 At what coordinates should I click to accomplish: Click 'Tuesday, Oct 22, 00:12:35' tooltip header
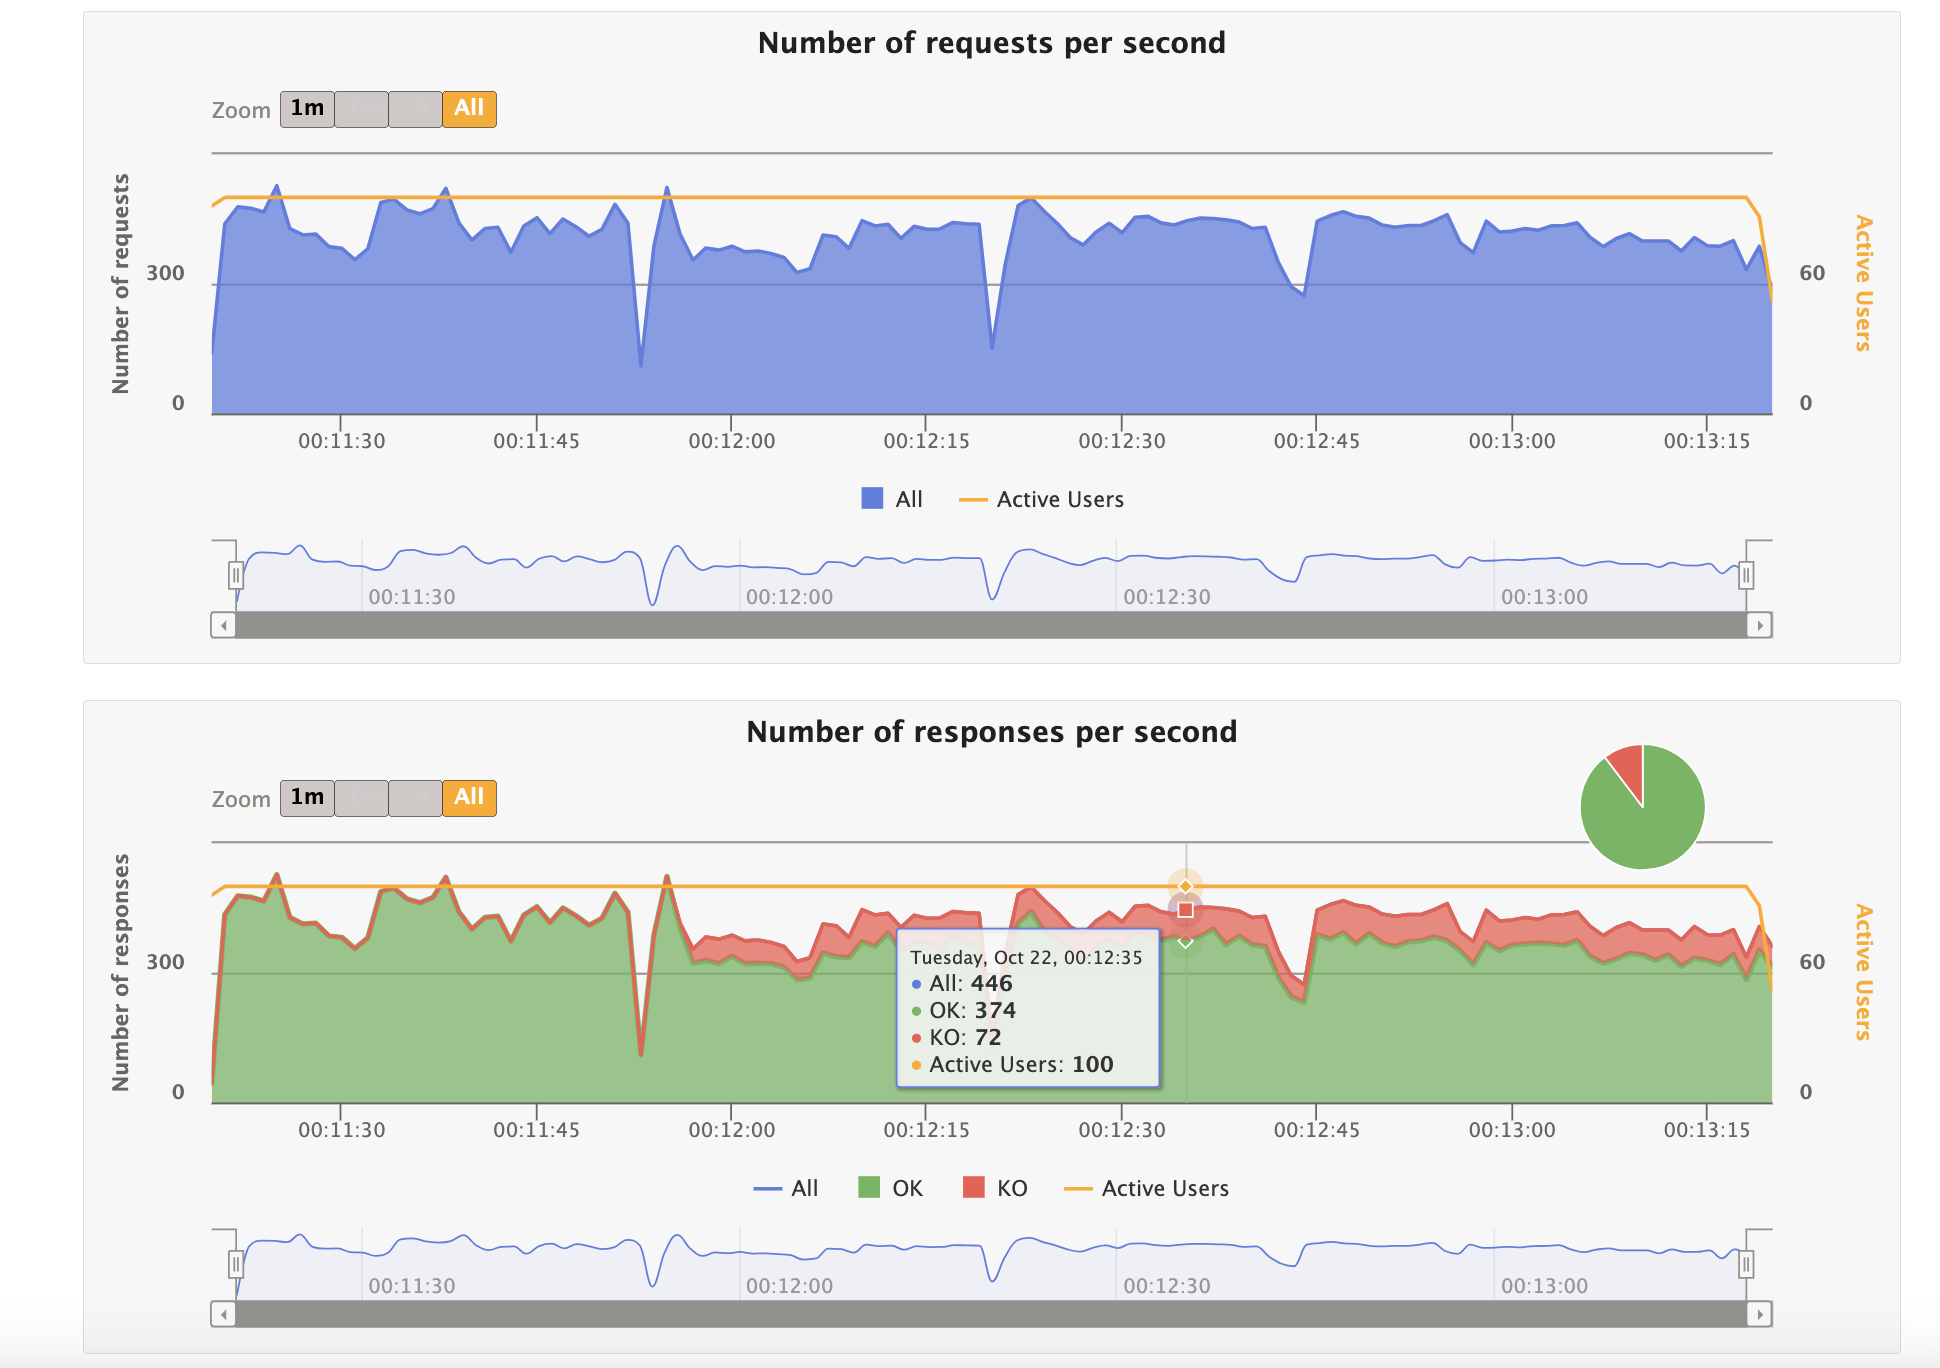pyautogui.click(x=1026, y=957)
